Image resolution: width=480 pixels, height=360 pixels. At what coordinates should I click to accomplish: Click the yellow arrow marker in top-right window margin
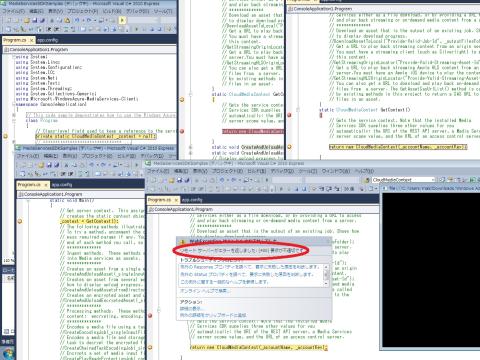[289, 147]
